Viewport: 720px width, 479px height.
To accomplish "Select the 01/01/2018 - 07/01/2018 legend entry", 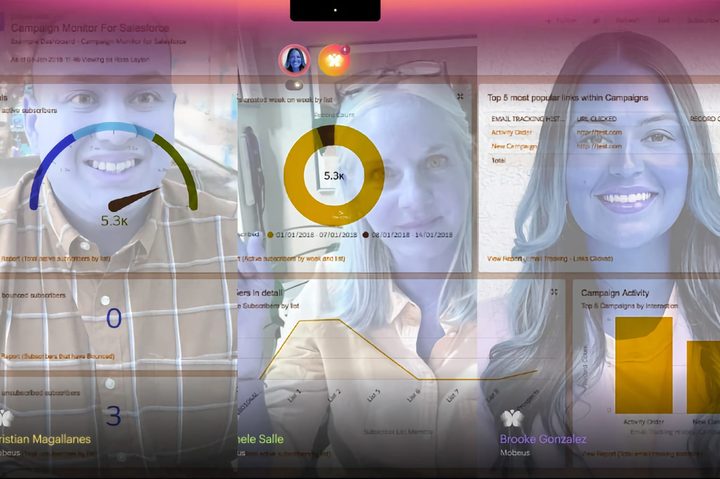I will (312, 235).
